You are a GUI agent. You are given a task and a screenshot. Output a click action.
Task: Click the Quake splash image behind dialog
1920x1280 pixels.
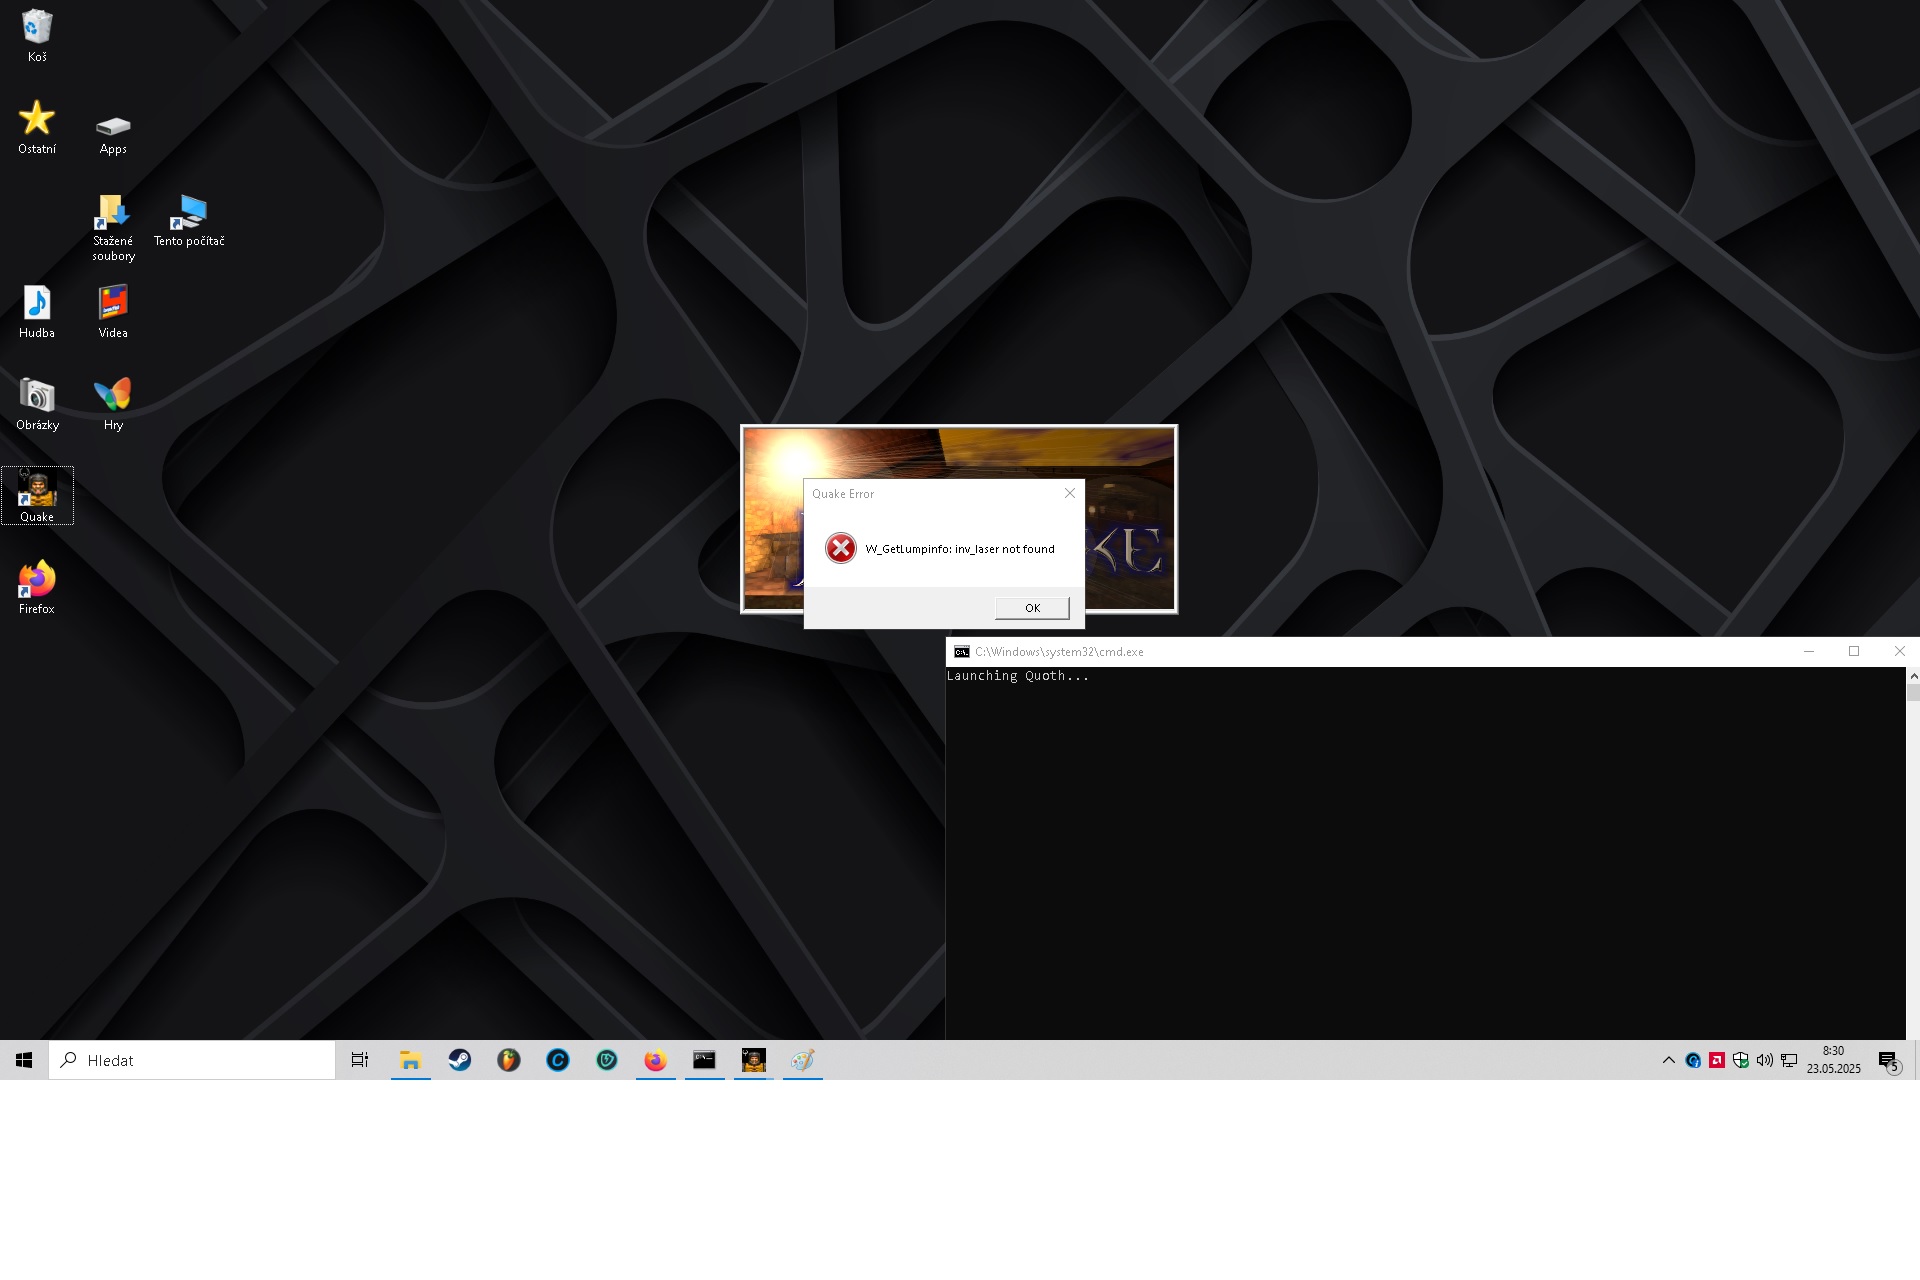tap(958, 452)
